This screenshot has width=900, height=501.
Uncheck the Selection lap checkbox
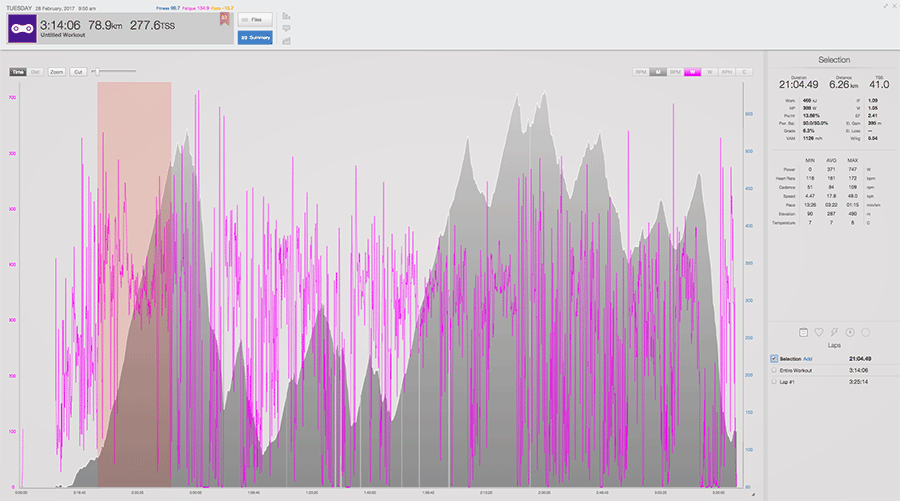click(774, 359)
